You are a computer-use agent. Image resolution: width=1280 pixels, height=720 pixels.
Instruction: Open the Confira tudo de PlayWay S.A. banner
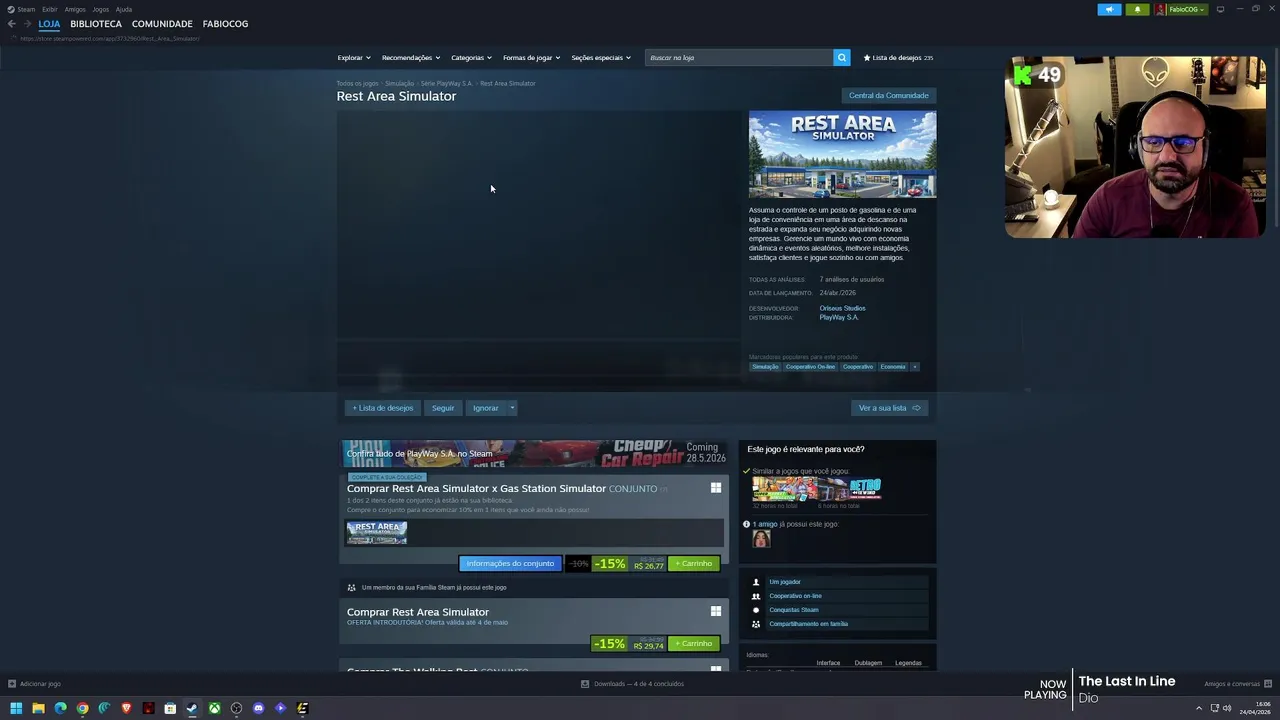535,454
